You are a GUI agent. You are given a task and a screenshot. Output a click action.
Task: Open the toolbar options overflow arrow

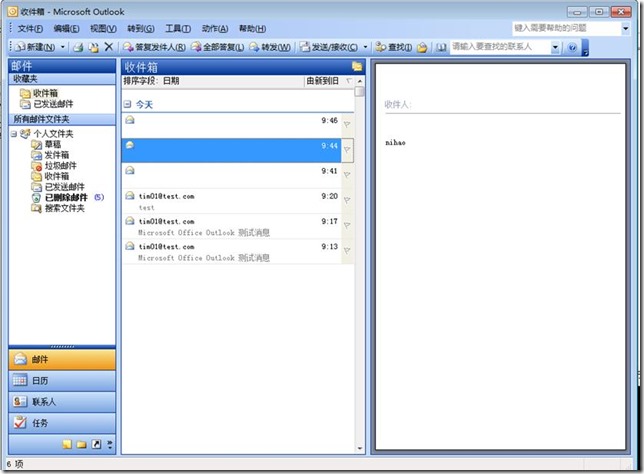coord(585,48)
